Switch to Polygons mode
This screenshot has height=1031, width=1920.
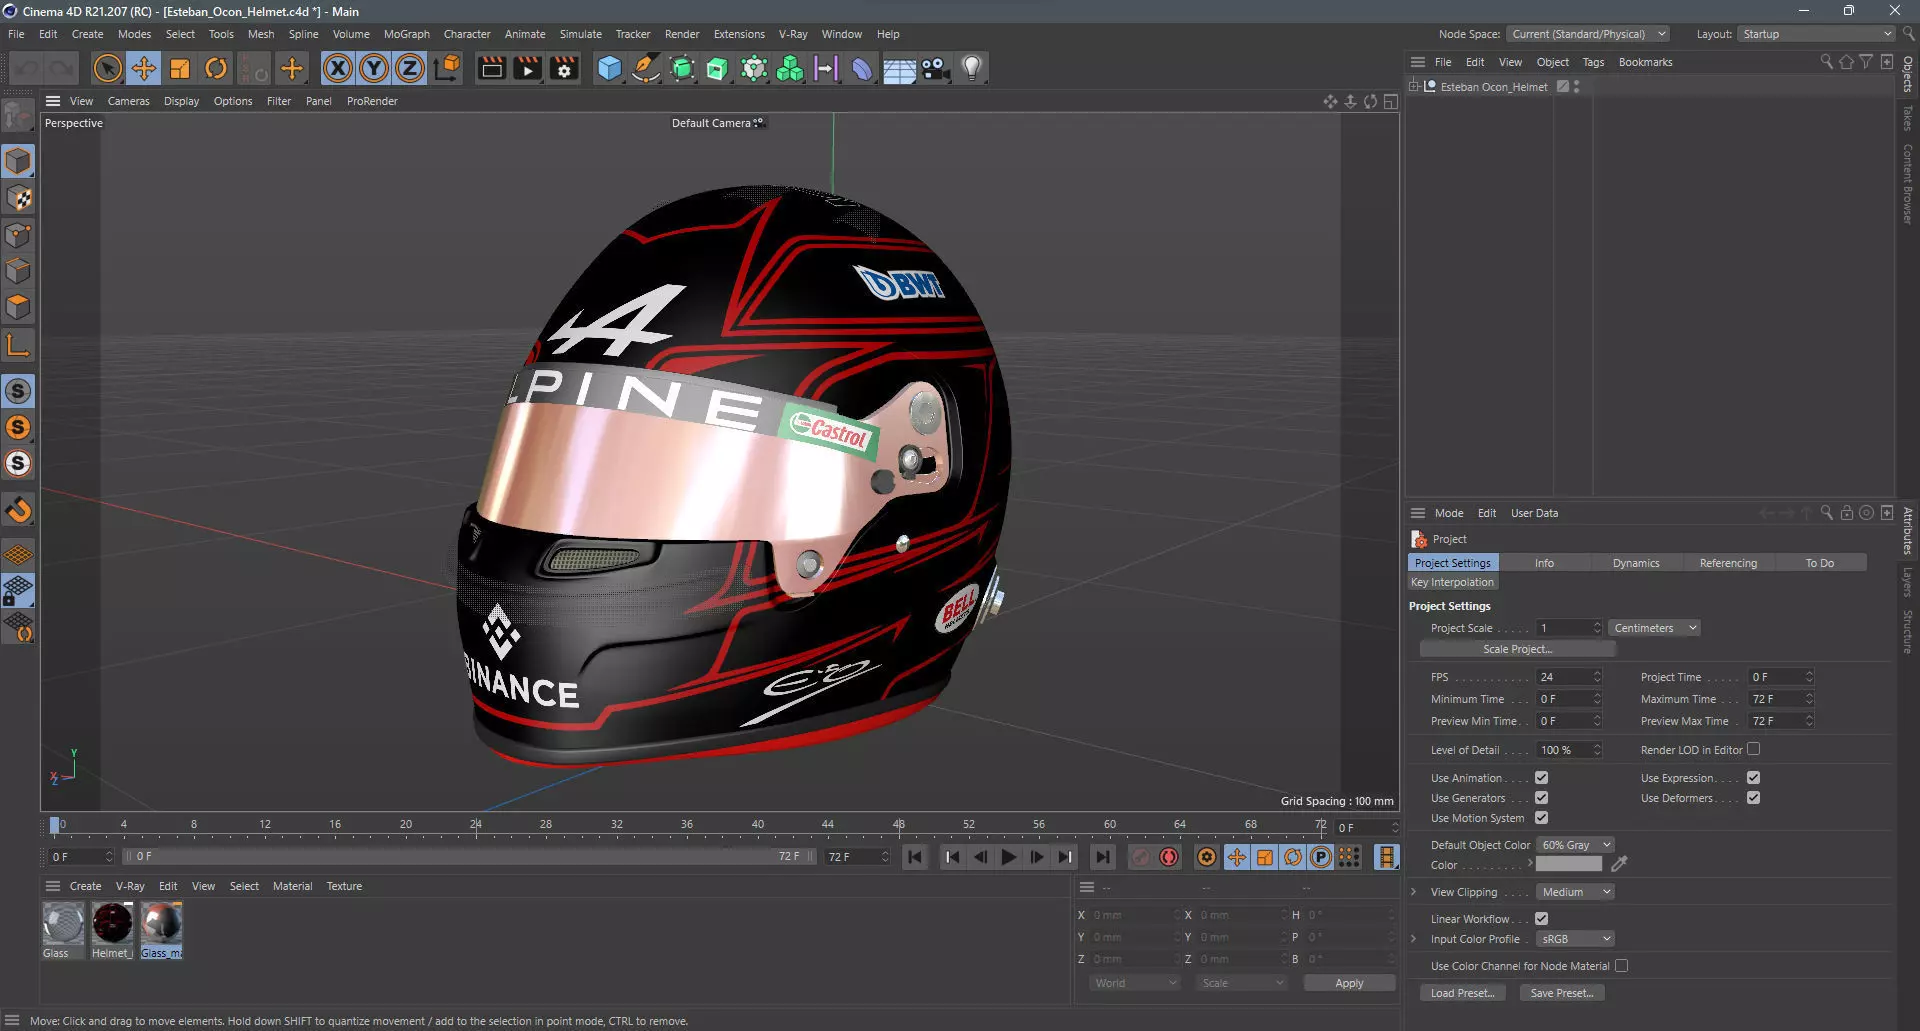coord(18,307)
